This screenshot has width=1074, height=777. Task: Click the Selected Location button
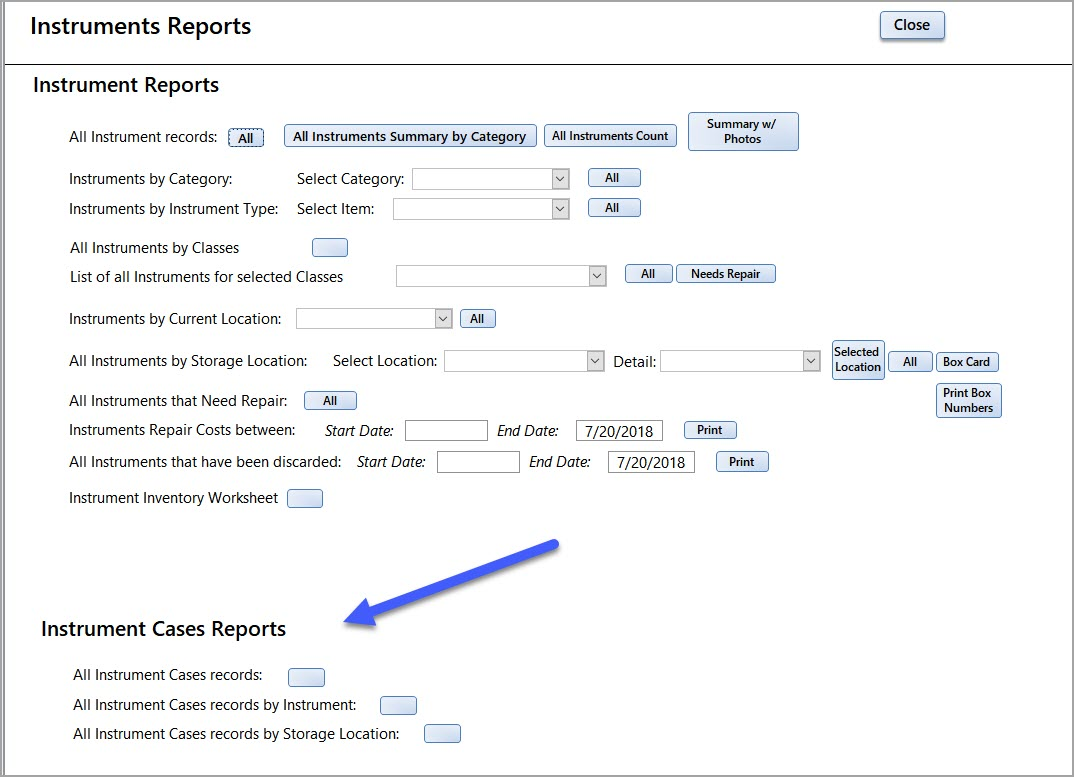tap(857, 360)
